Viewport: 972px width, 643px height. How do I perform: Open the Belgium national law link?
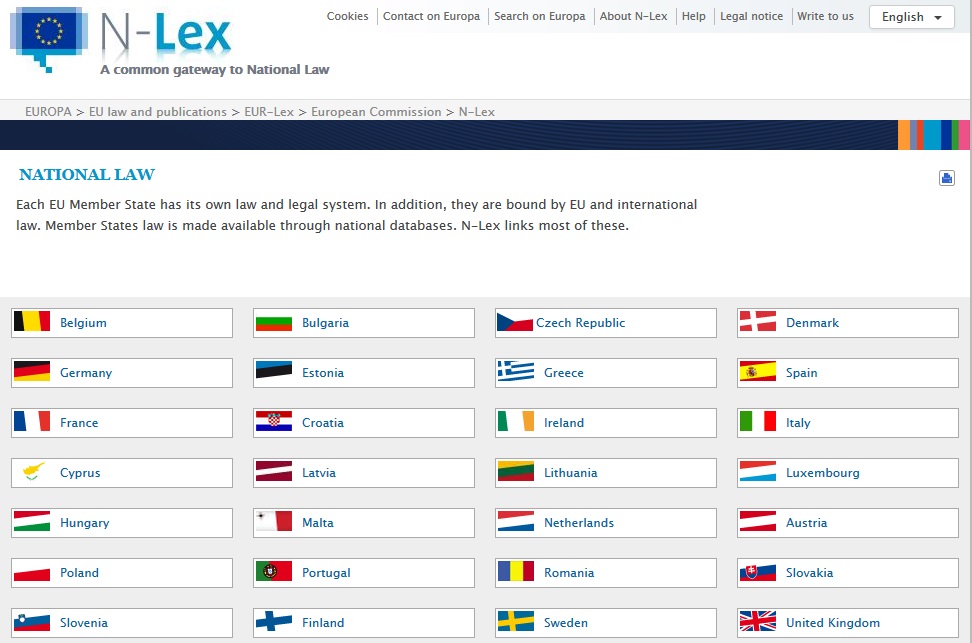coord(83,322)
